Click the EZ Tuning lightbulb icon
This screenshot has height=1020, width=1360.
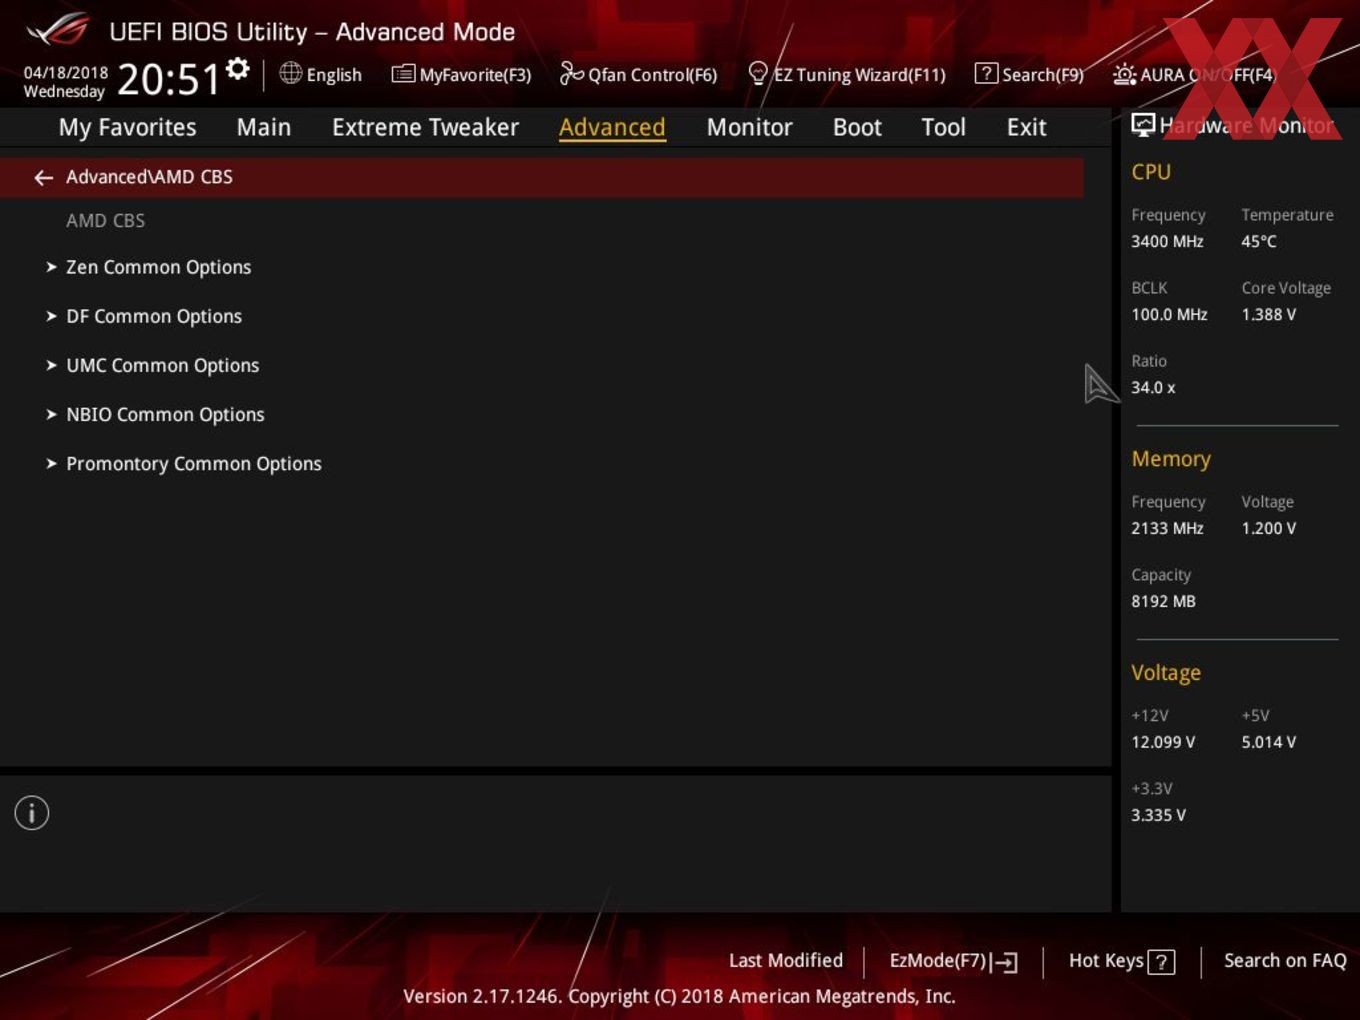[758, 73]
